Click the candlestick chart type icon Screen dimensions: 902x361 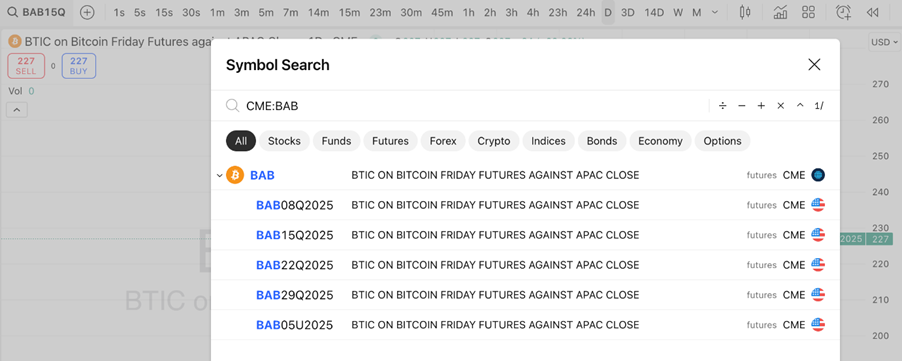(x=745, y=12)
